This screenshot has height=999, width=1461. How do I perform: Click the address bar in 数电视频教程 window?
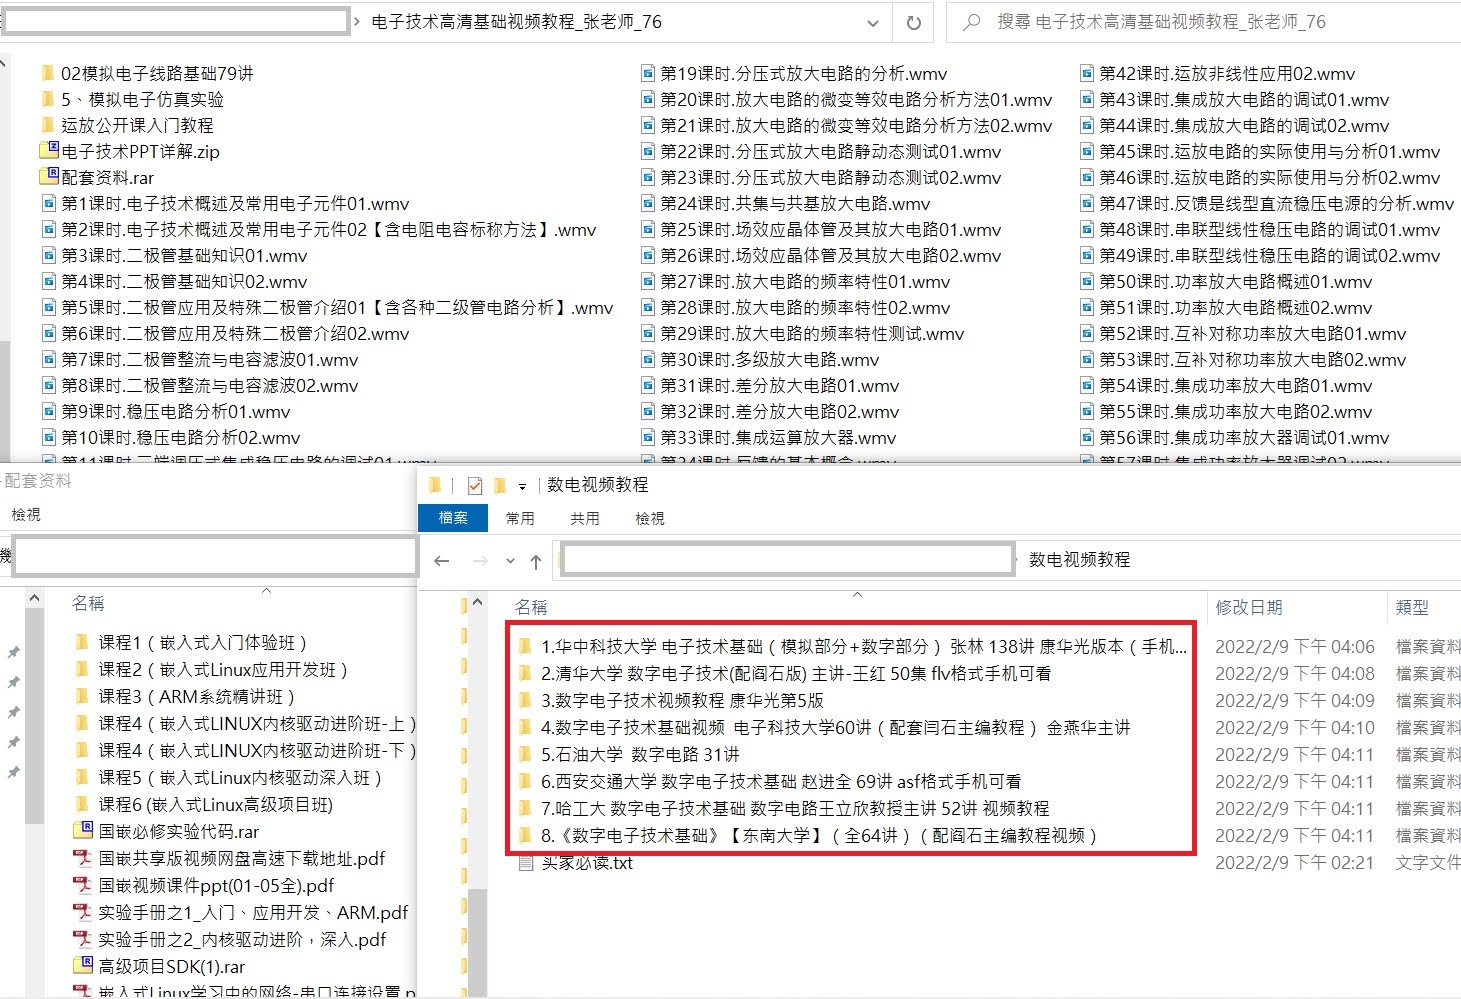1008,560
